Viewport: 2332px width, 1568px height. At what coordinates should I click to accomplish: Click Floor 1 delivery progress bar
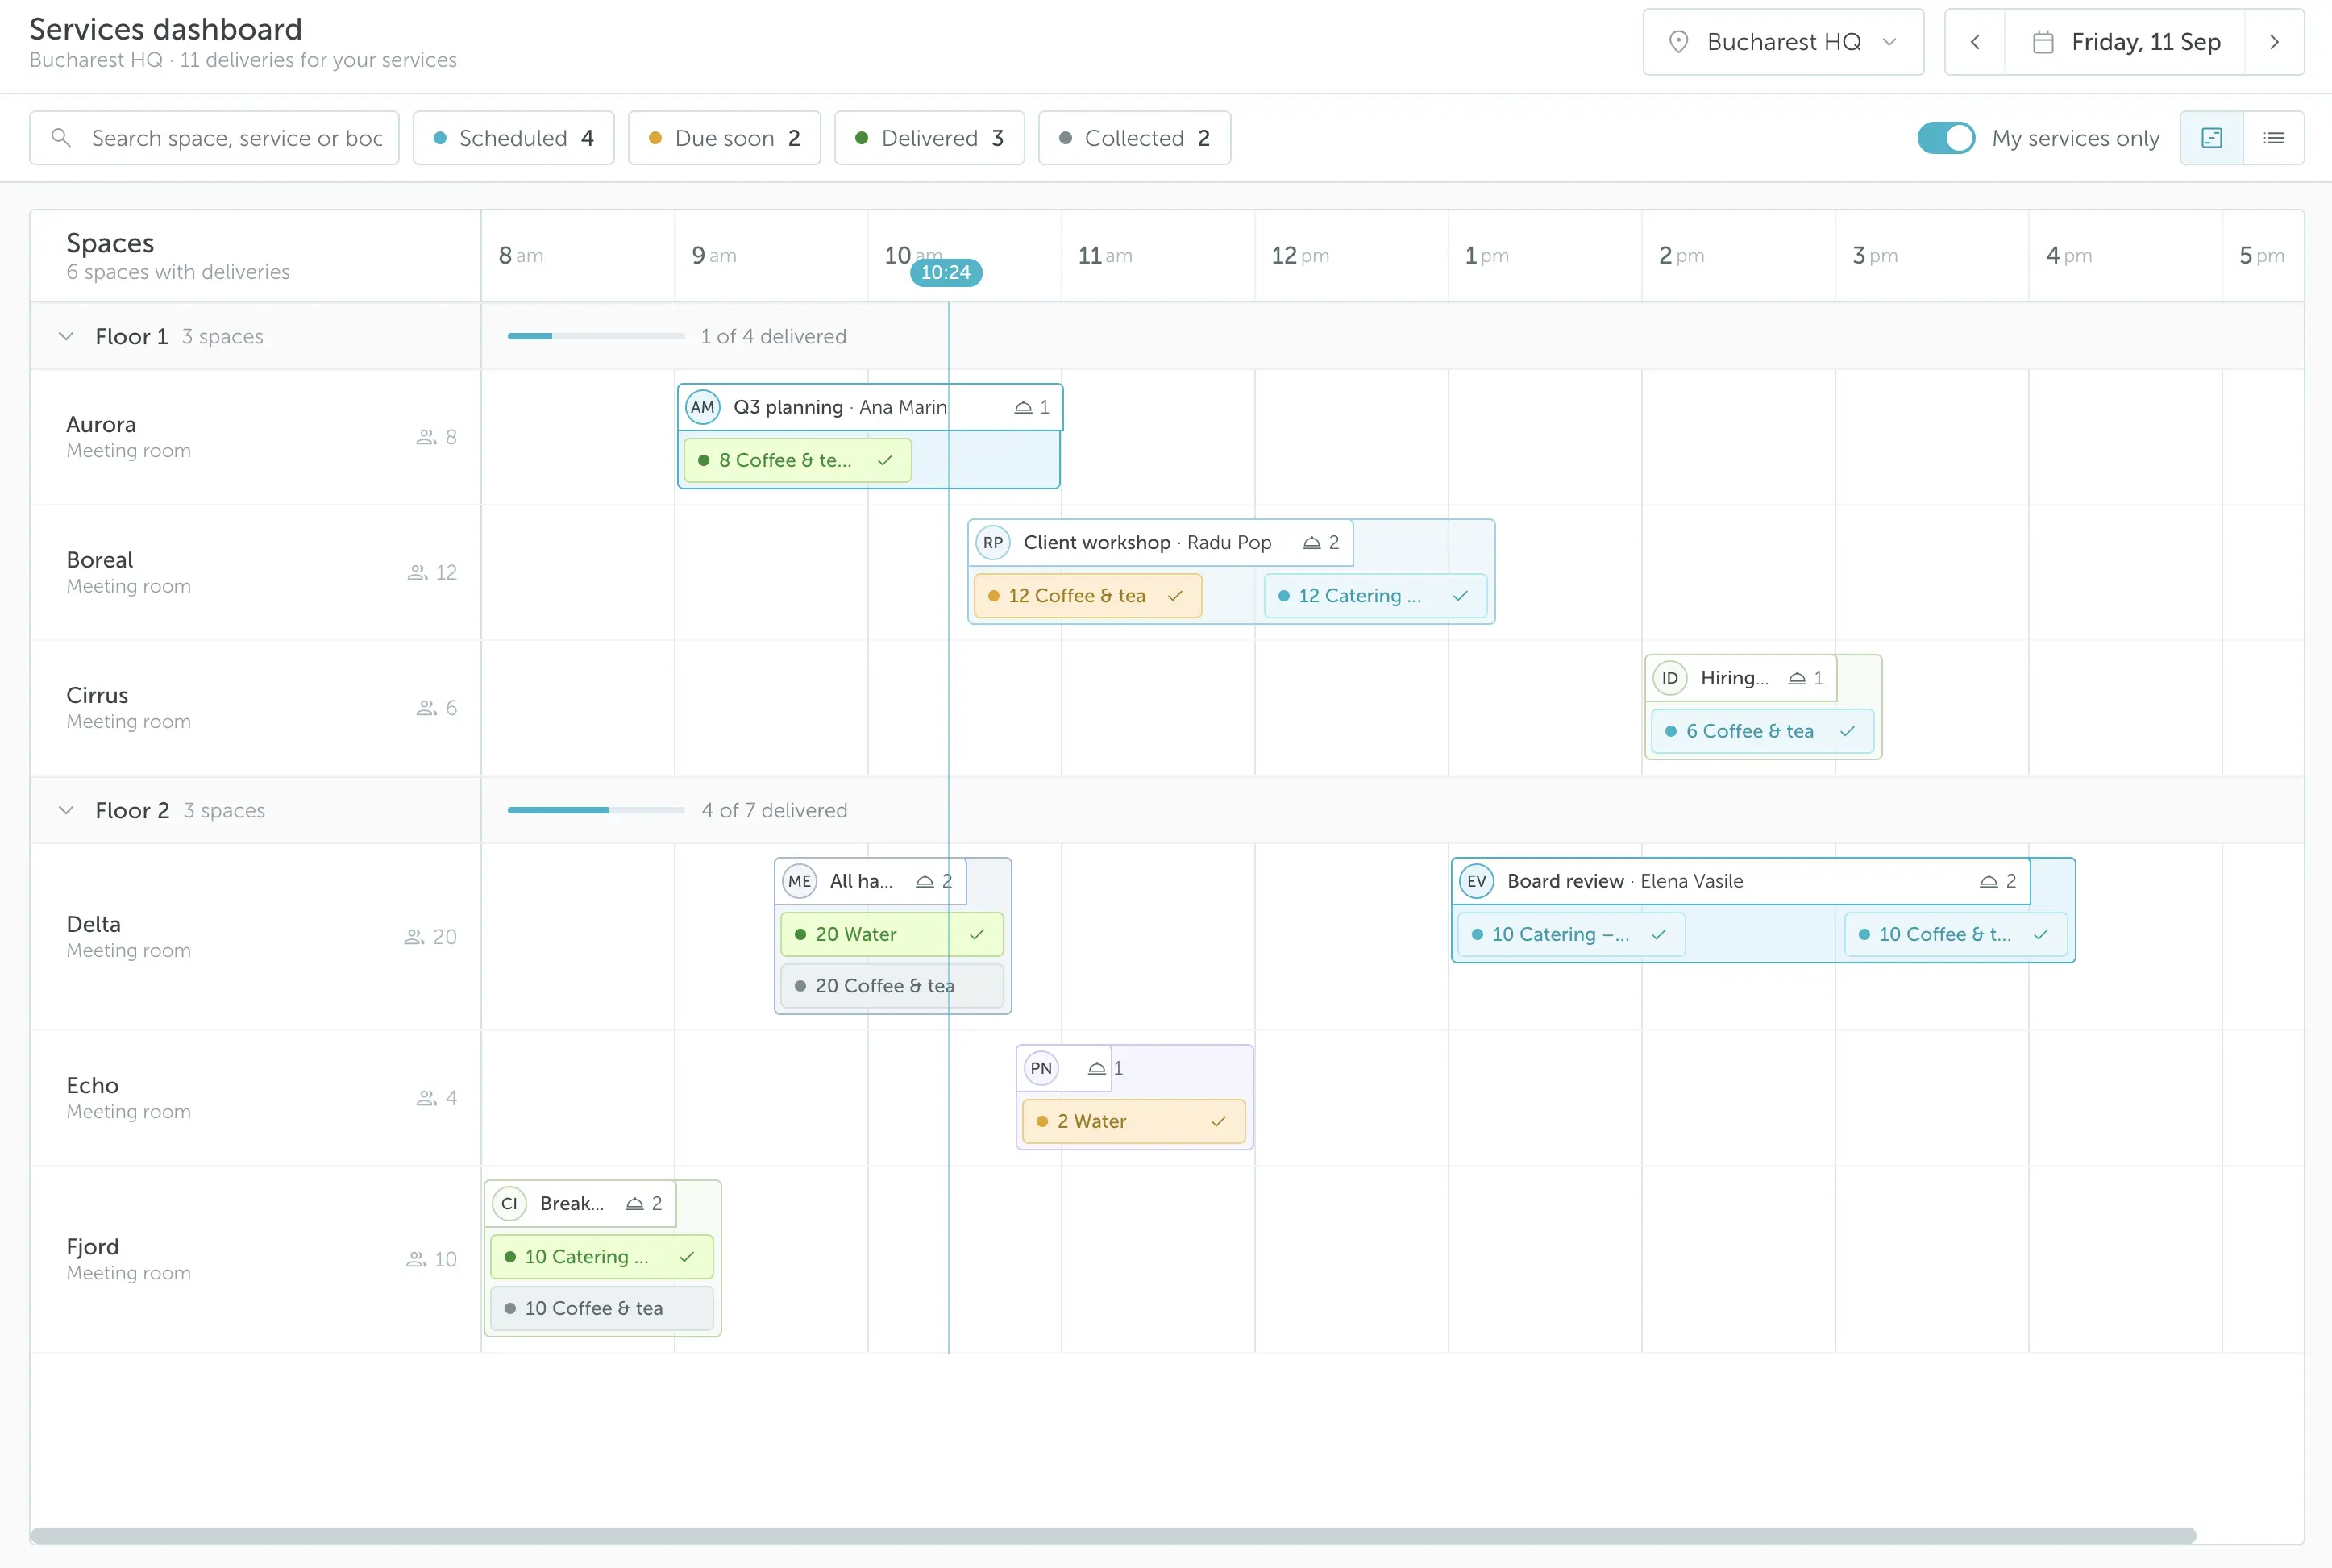(x=596, y=337)
